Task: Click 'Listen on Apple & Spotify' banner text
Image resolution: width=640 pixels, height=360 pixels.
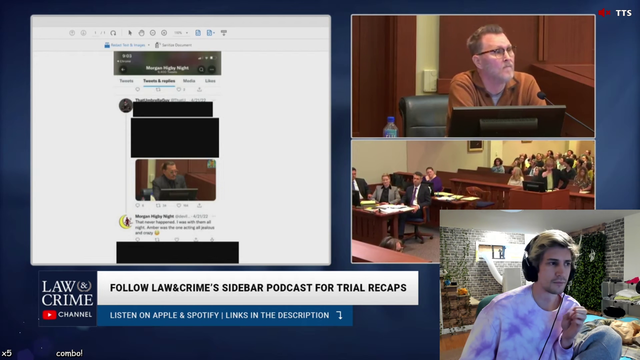Action: pos(219,315)
